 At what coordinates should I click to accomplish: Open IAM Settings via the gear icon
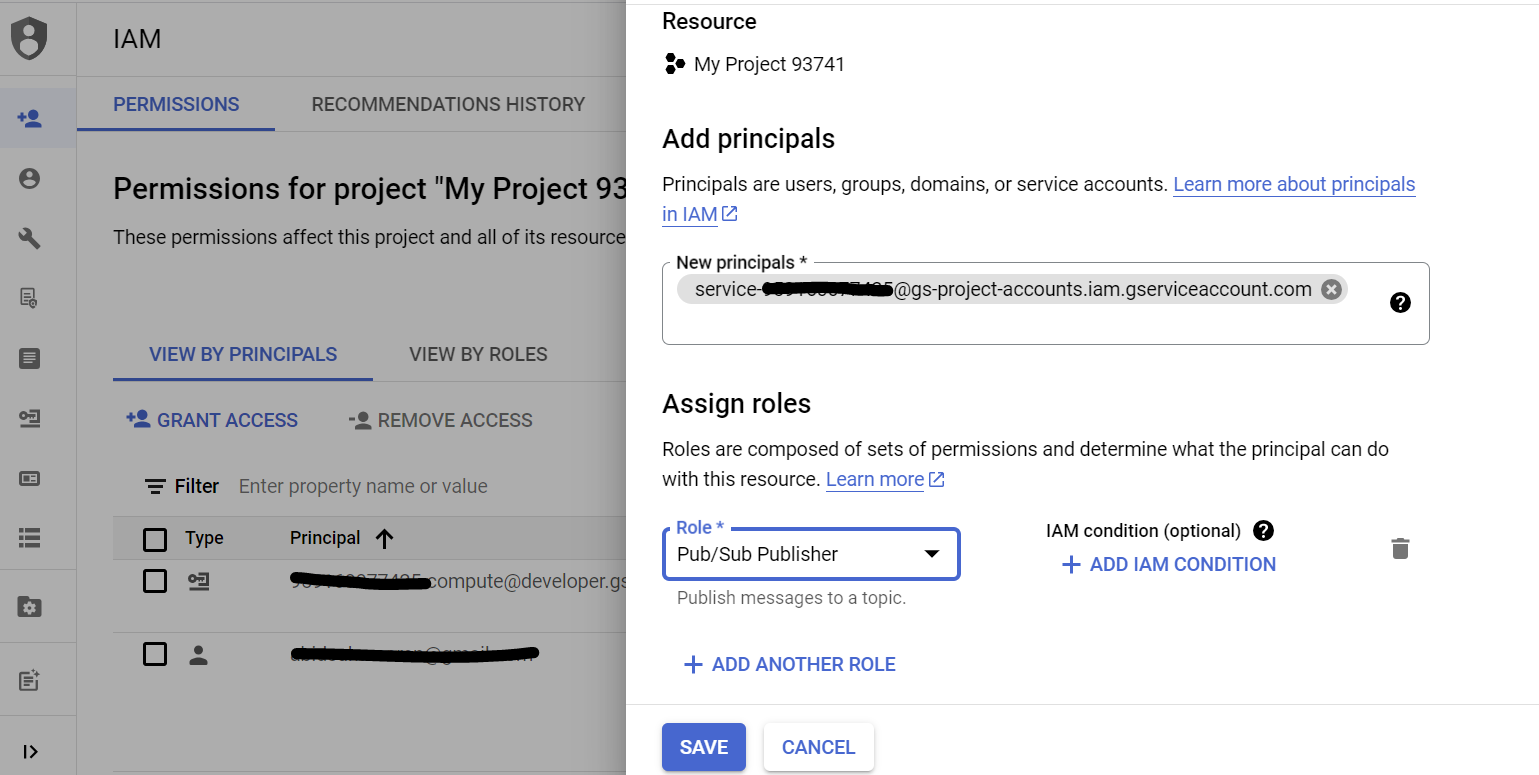(30, 606)
